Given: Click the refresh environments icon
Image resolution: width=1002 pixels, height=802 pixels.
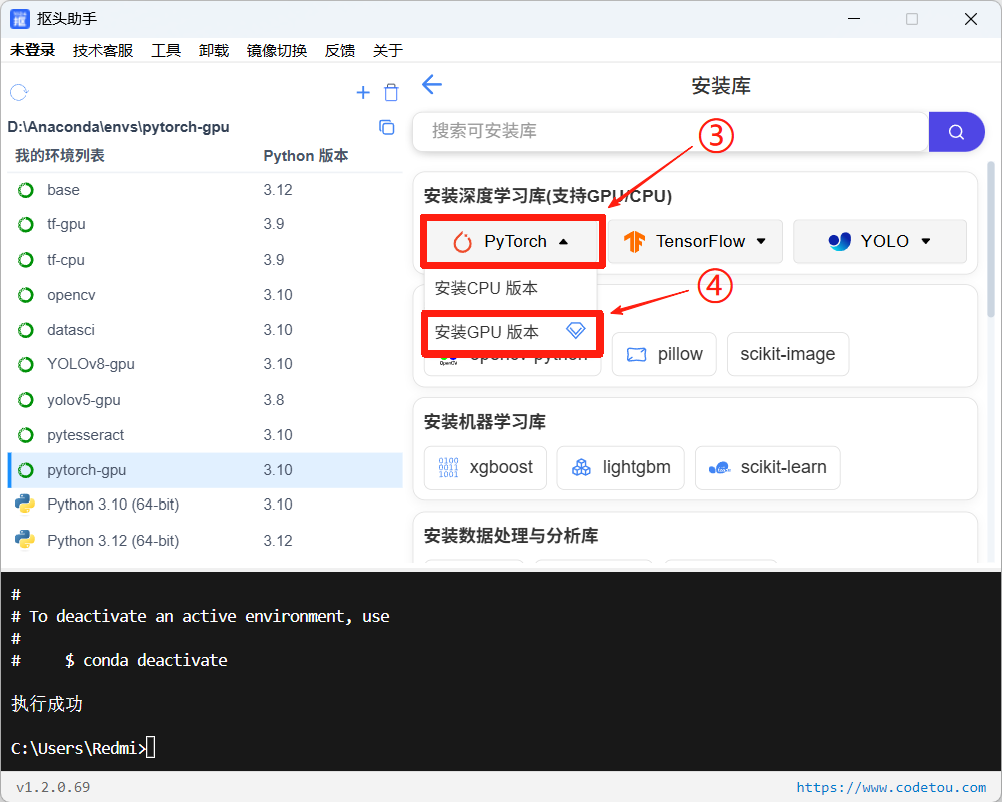Looking at the screenshot, I should pyautogui.click(x=19, y=93).
